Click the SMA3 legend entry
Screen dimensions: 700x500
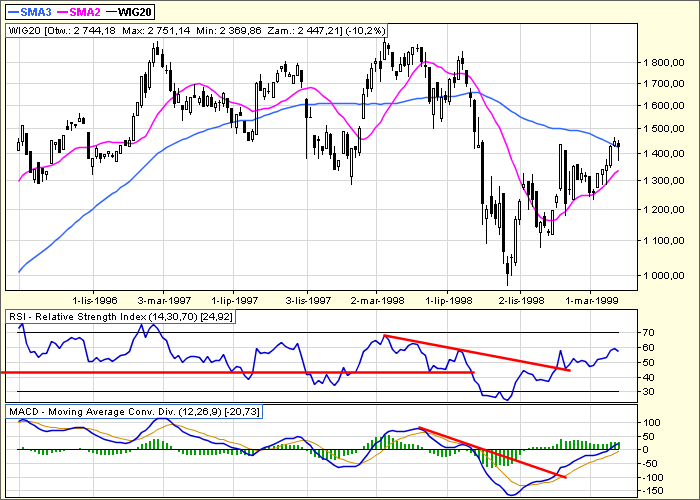(x=30, y=12)
